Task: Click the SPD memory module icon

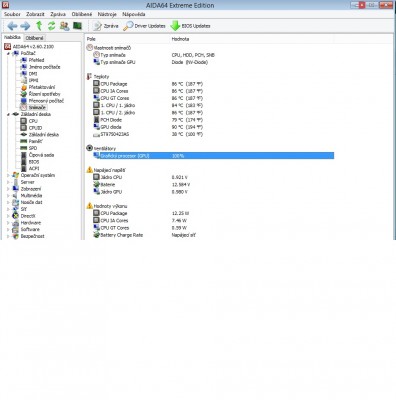Action: (24, 148)
